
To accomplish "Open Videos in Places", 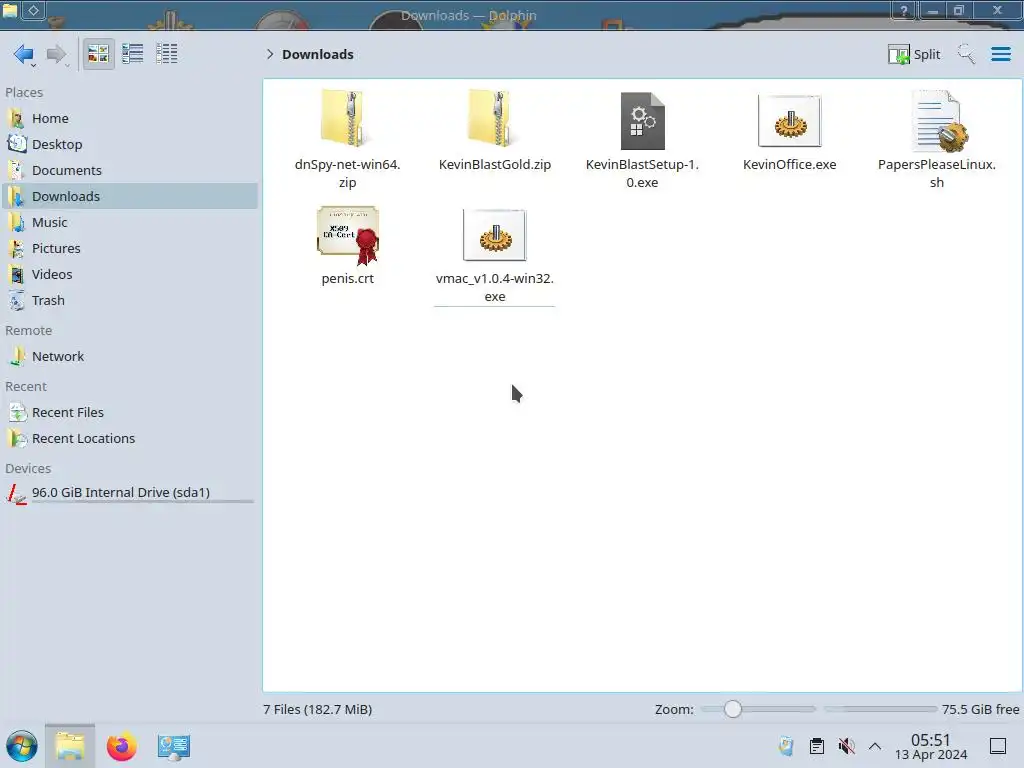I will [130, 274].
